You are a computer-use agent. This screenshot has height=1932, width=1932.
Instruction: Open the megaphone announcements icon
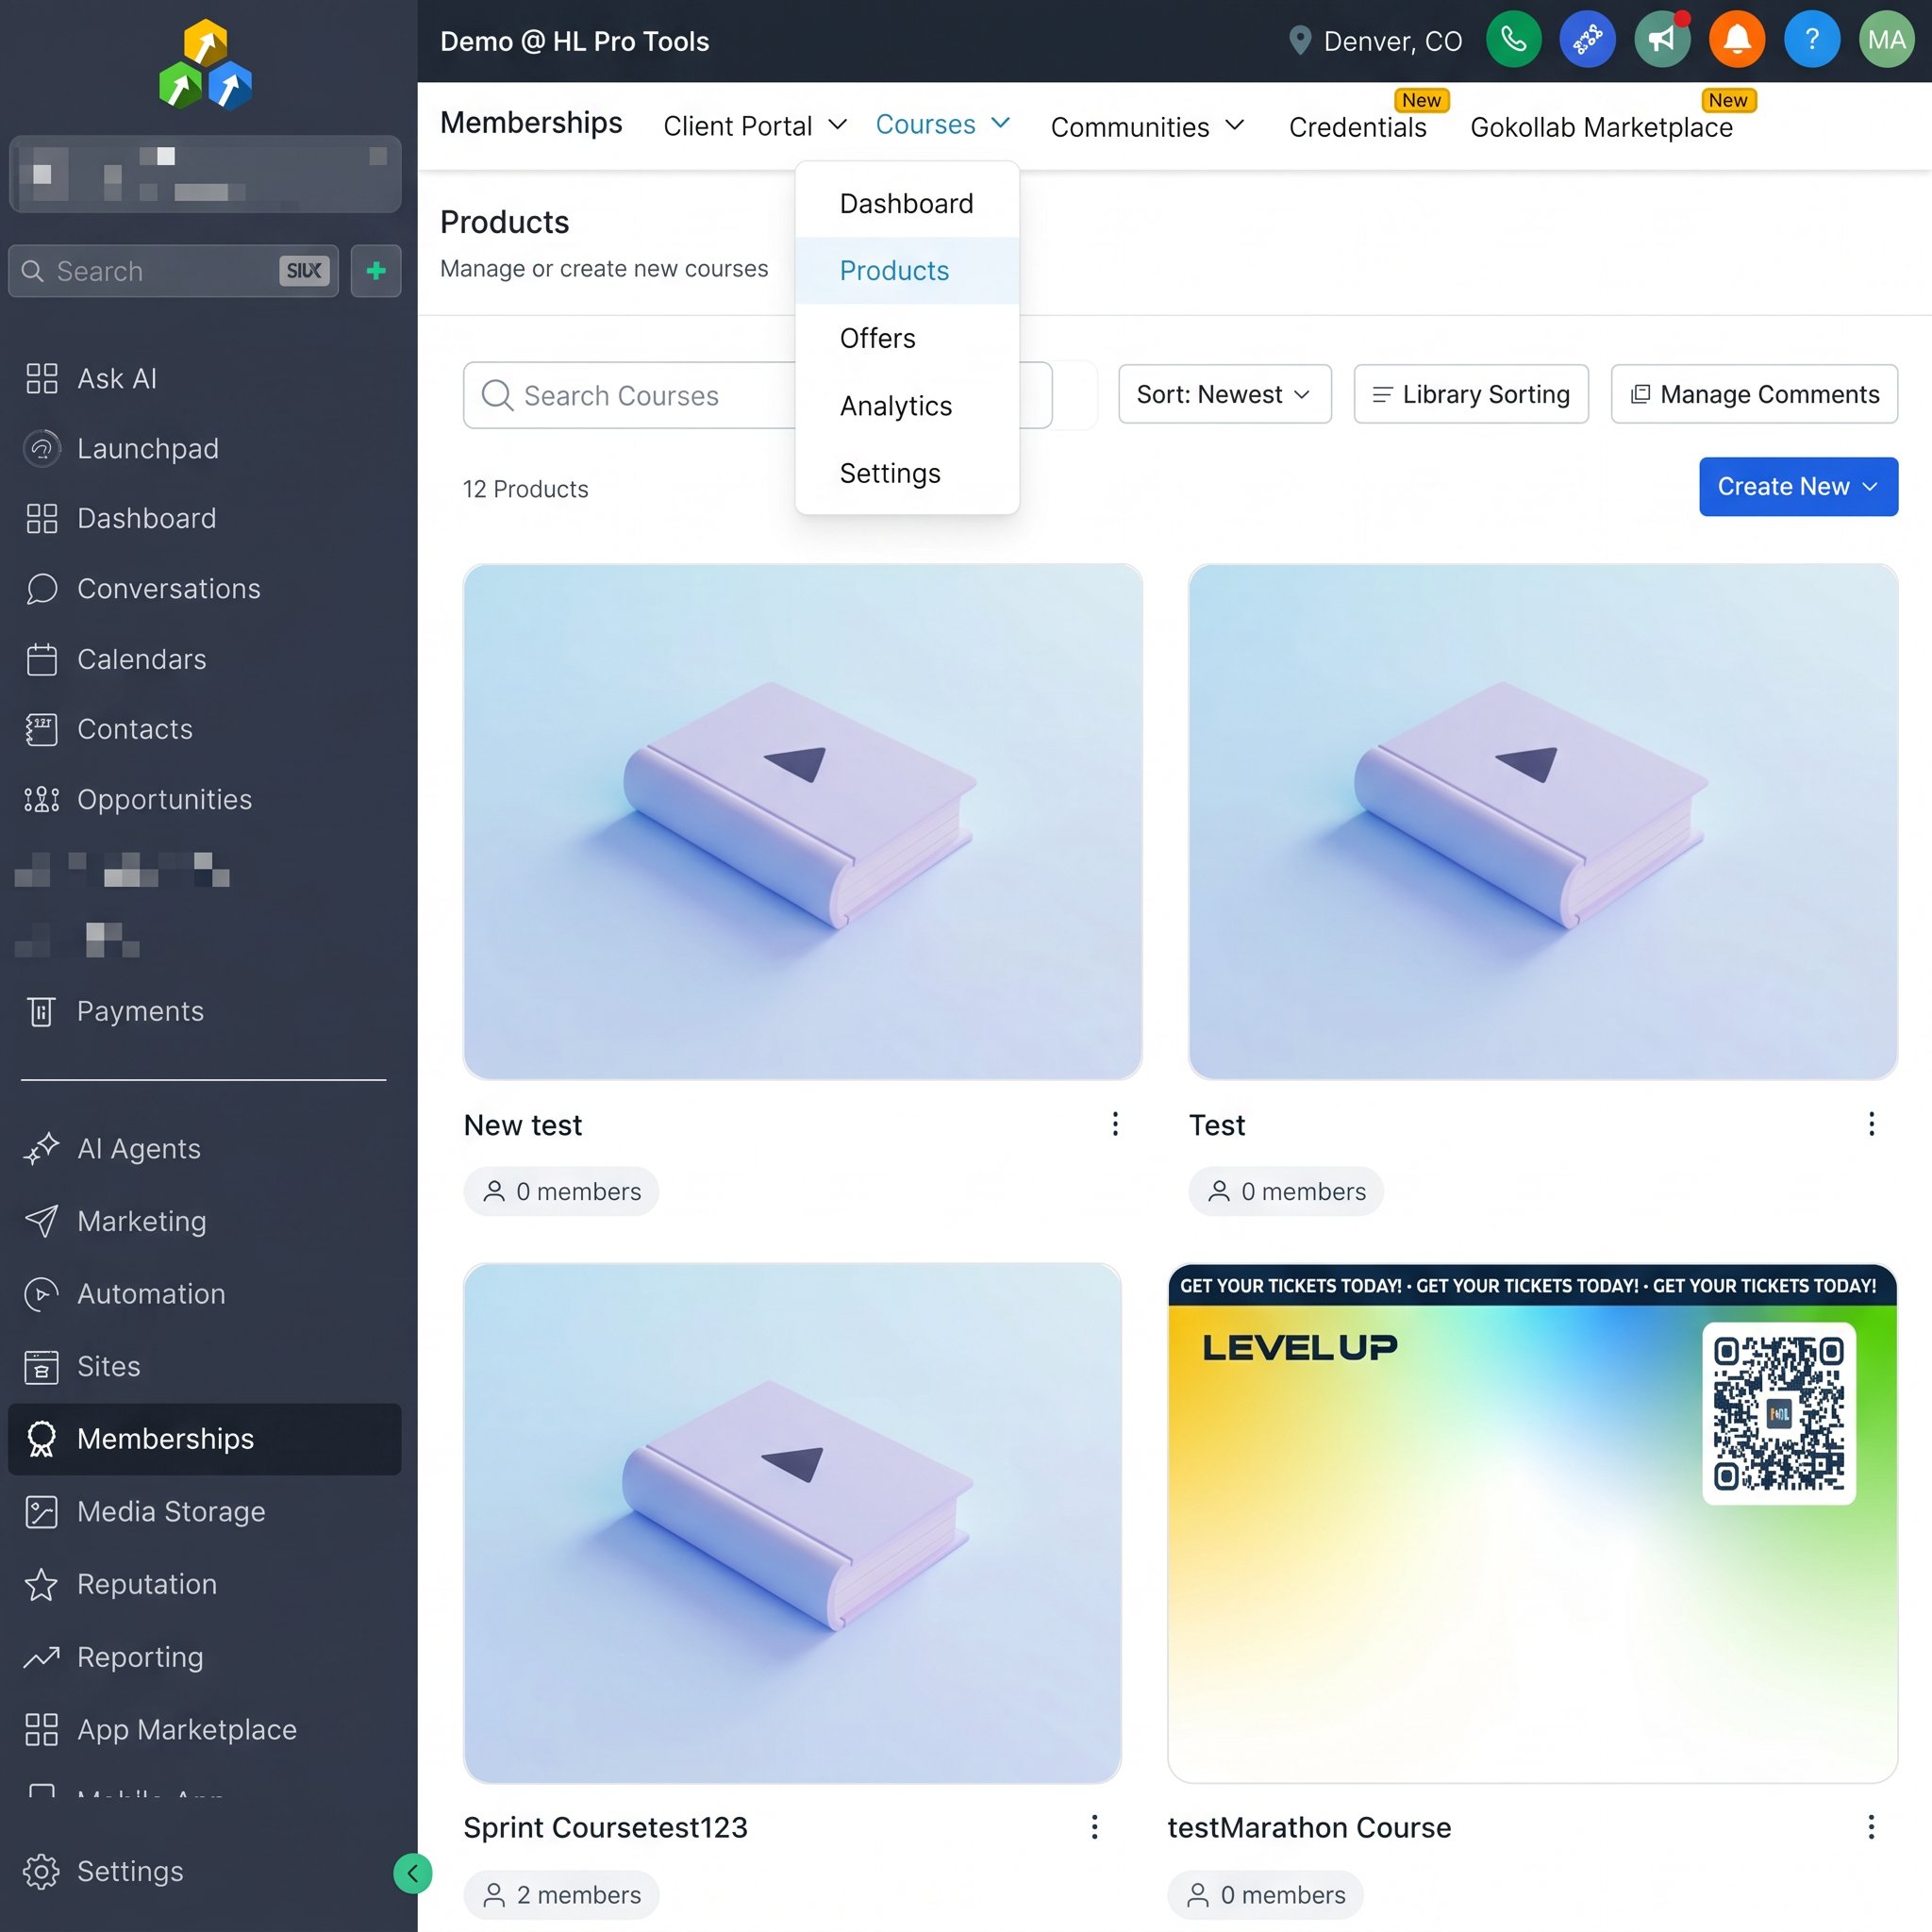pos(1661,40)
